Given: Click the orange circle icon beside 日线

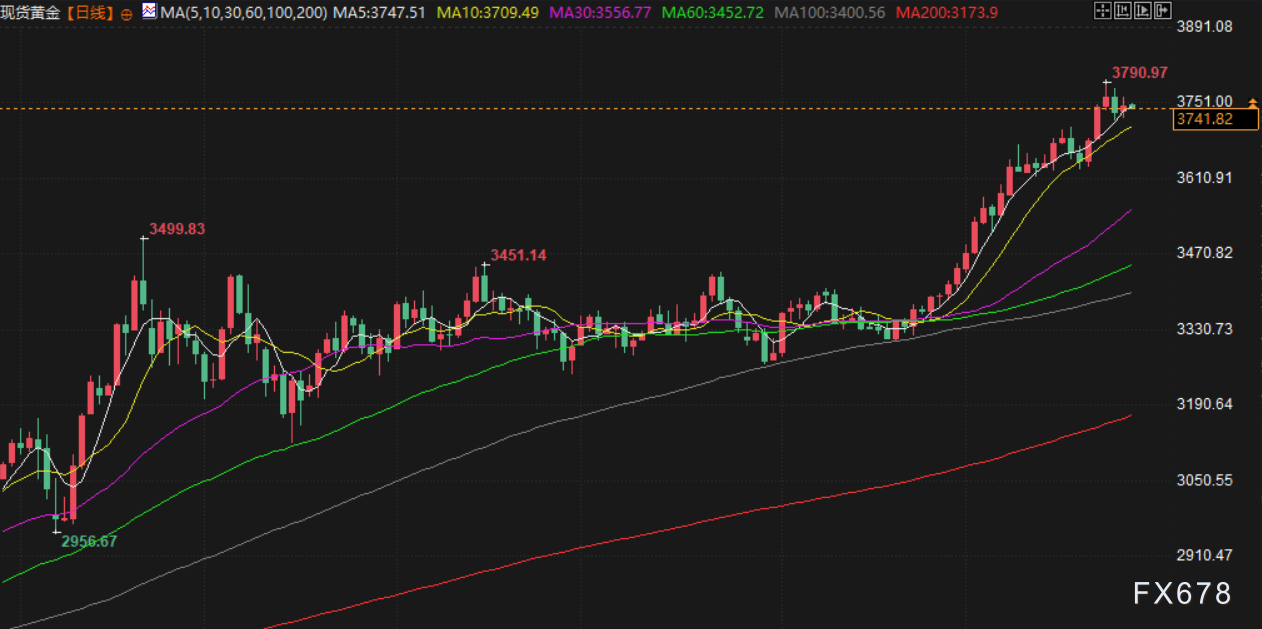Looking at the screenshot, I should 126,13.
